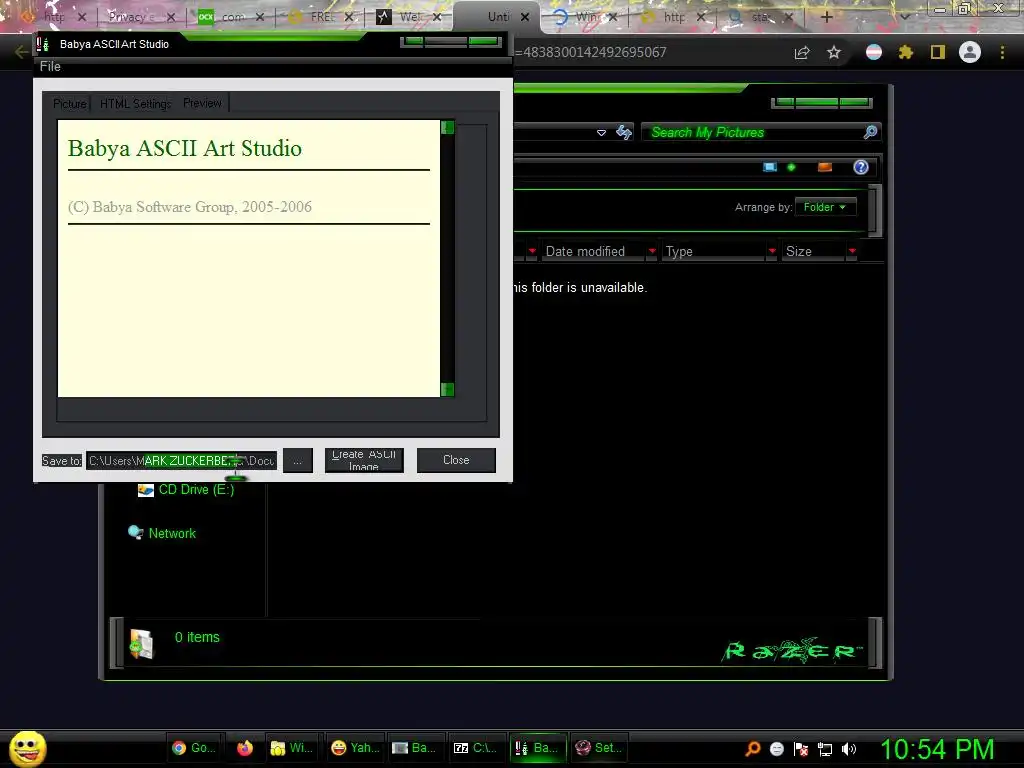
Task: Click the orange magnifier tray icon
Action: pos(752,748)
